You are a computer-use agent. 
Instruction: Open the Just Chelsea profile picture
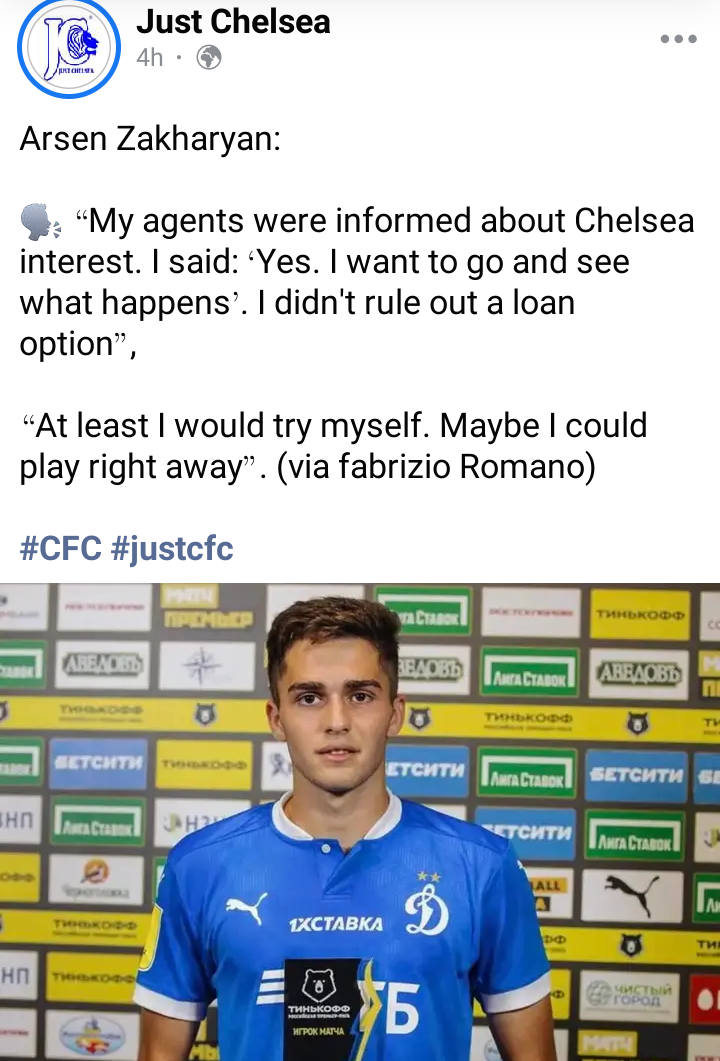(x=69, y=47)
